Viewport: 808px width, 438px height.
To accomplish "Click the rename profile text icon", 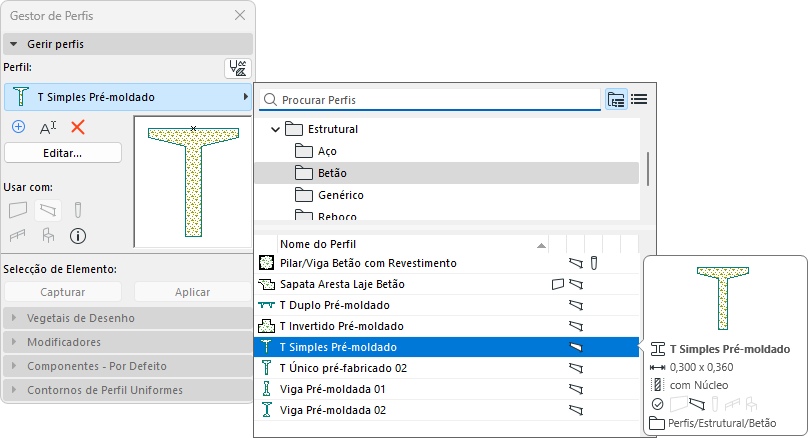I will point(48,127).
